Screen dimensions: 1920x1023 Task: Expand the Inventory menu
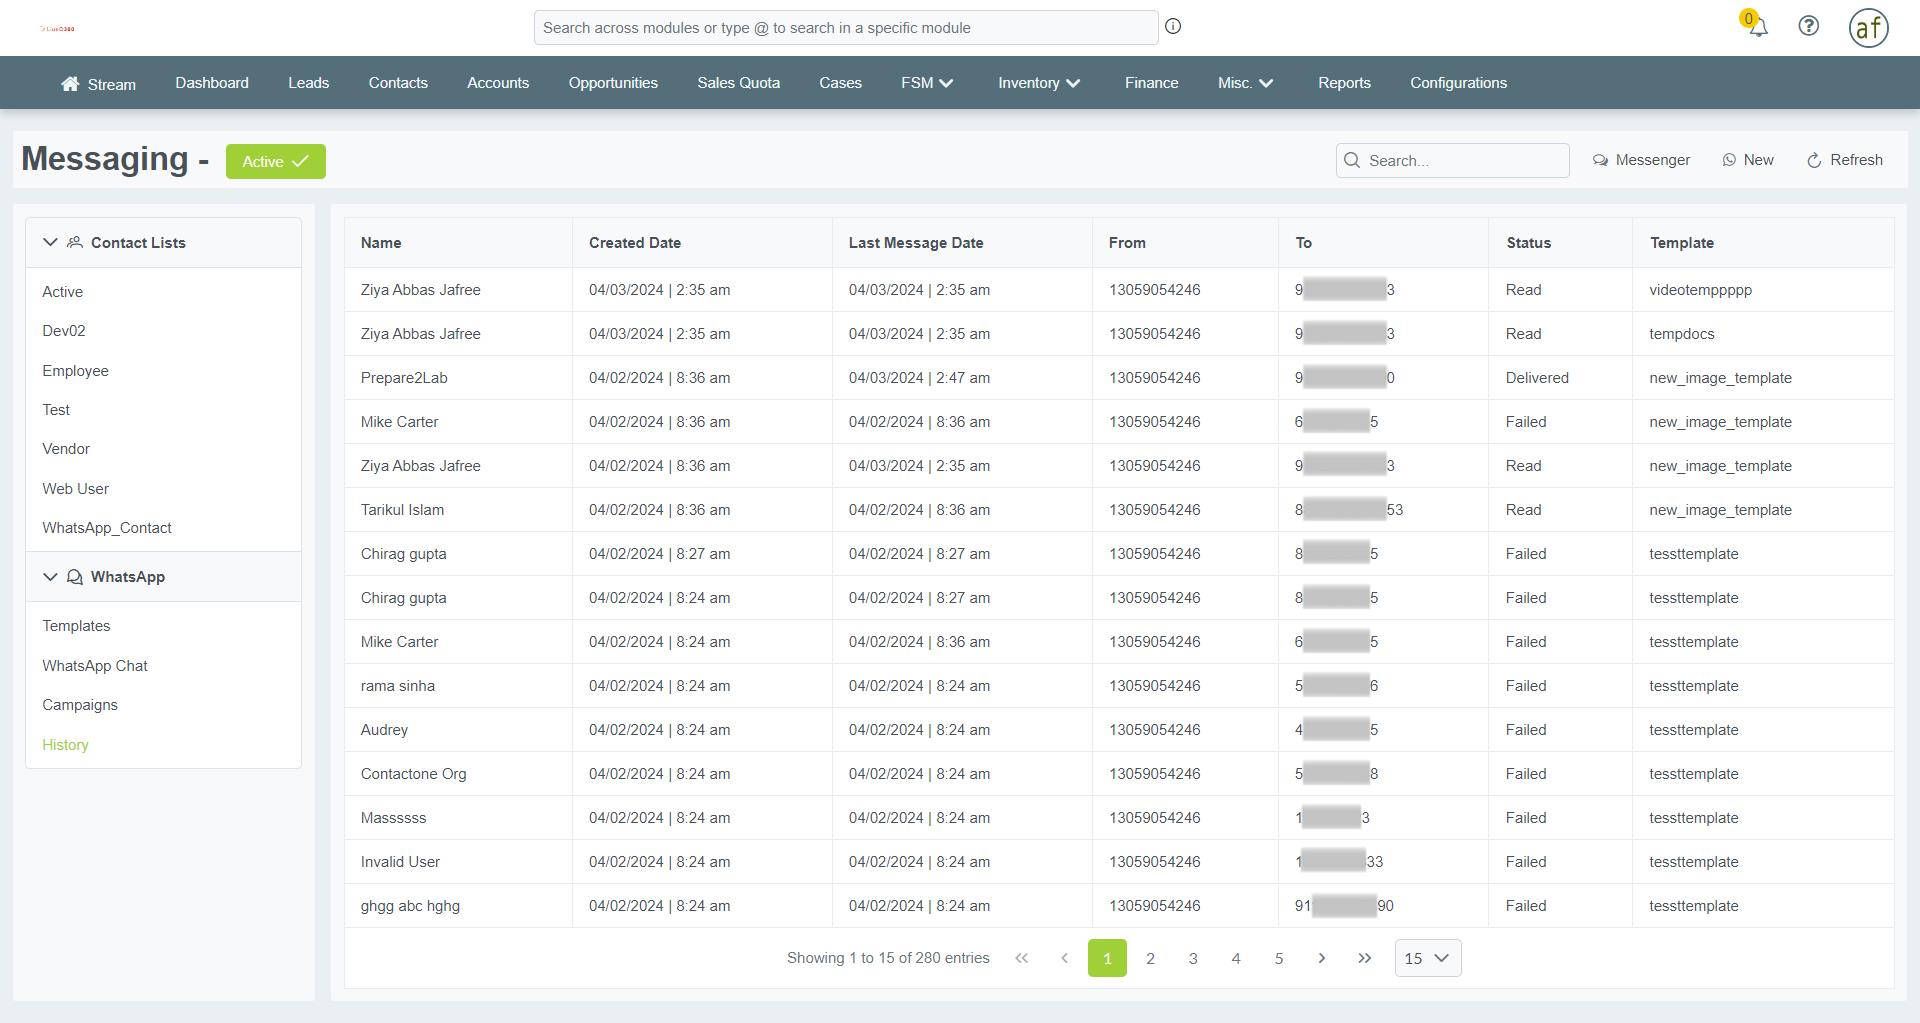(x=1038, y=83)
